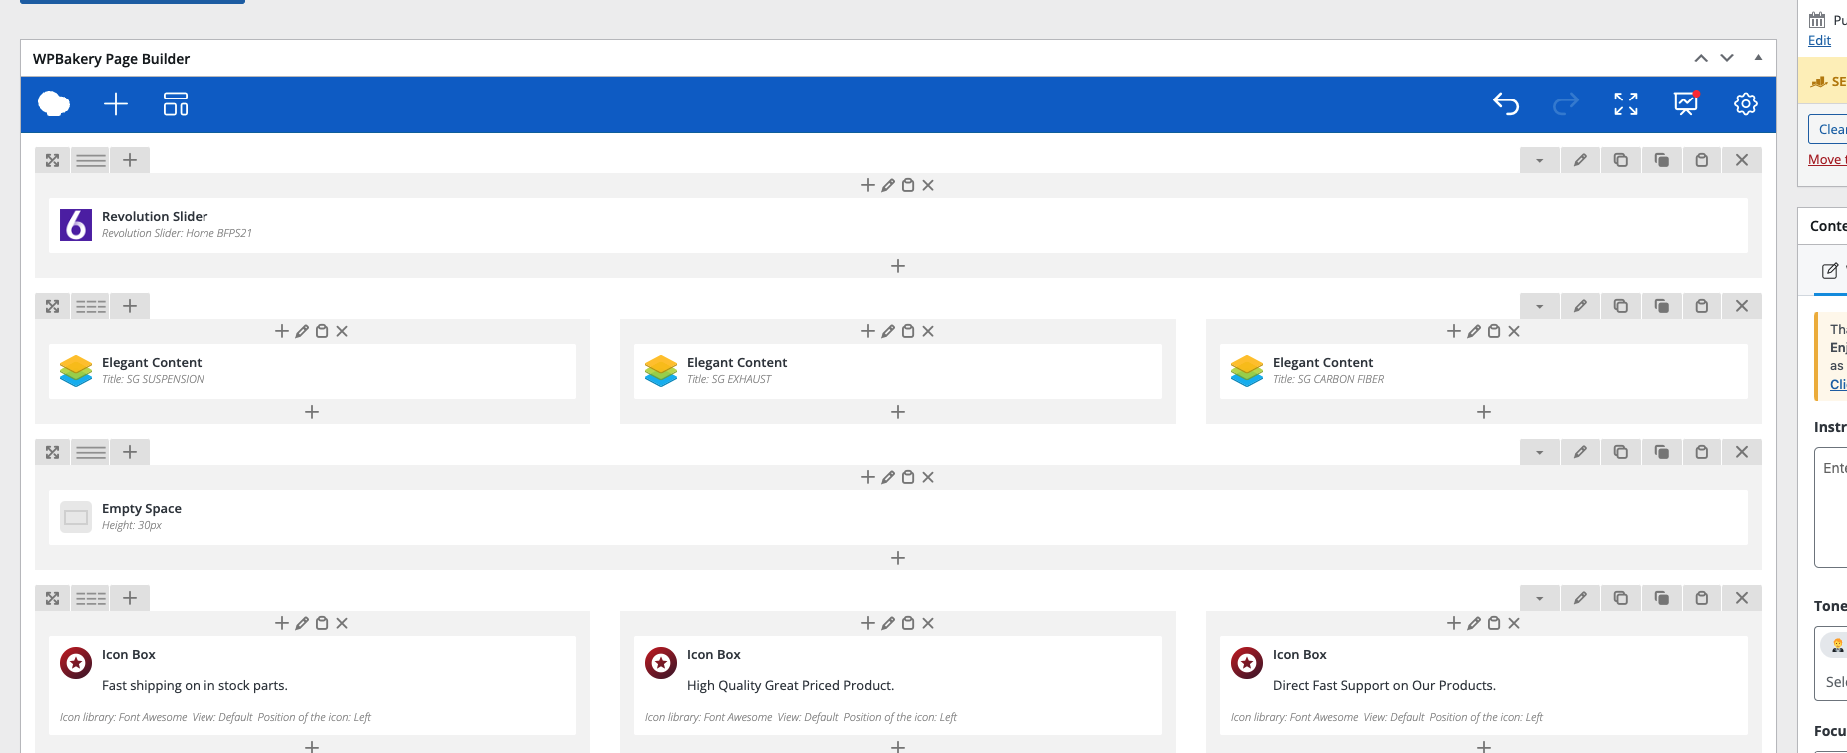Screen dimensions: 1847x753
Task: Delete column containing SG EXHAUST
Action: pos(928,331)
